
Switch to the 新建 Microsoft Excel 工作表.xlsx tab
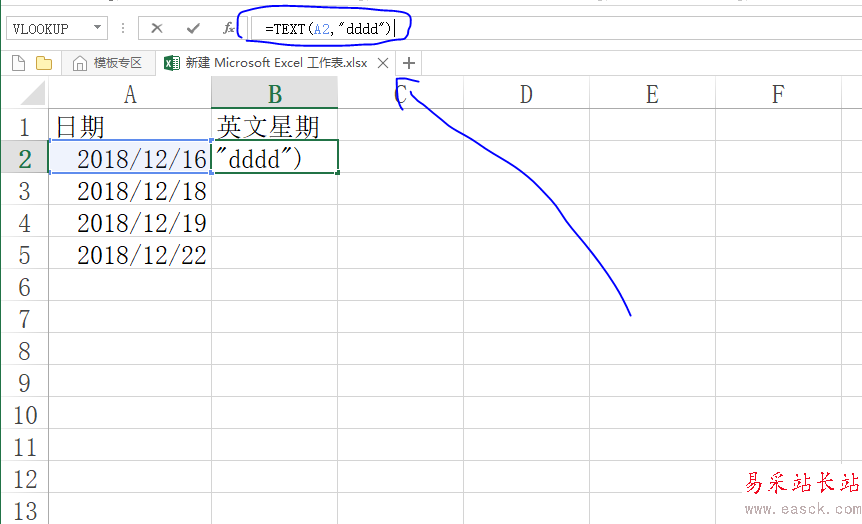tap(277, 63)
